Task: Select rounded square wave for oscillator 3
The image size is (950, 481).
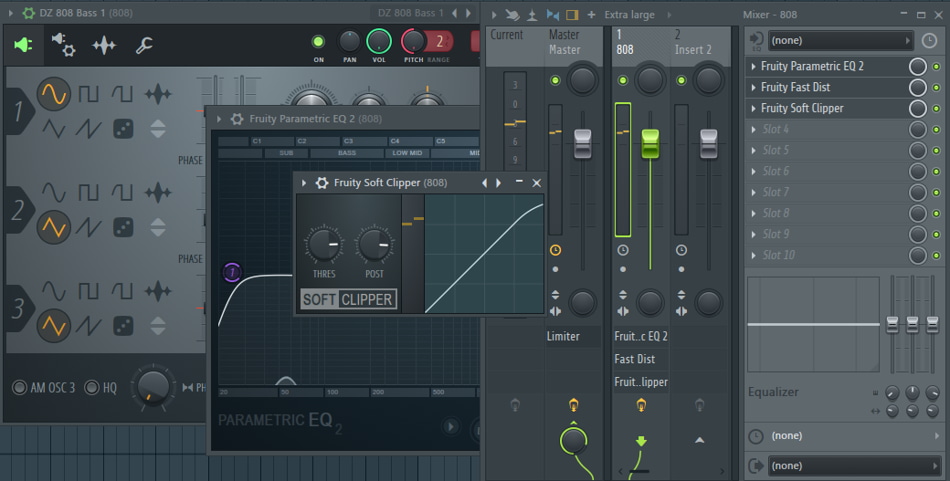Action: [x=122, y=291]
